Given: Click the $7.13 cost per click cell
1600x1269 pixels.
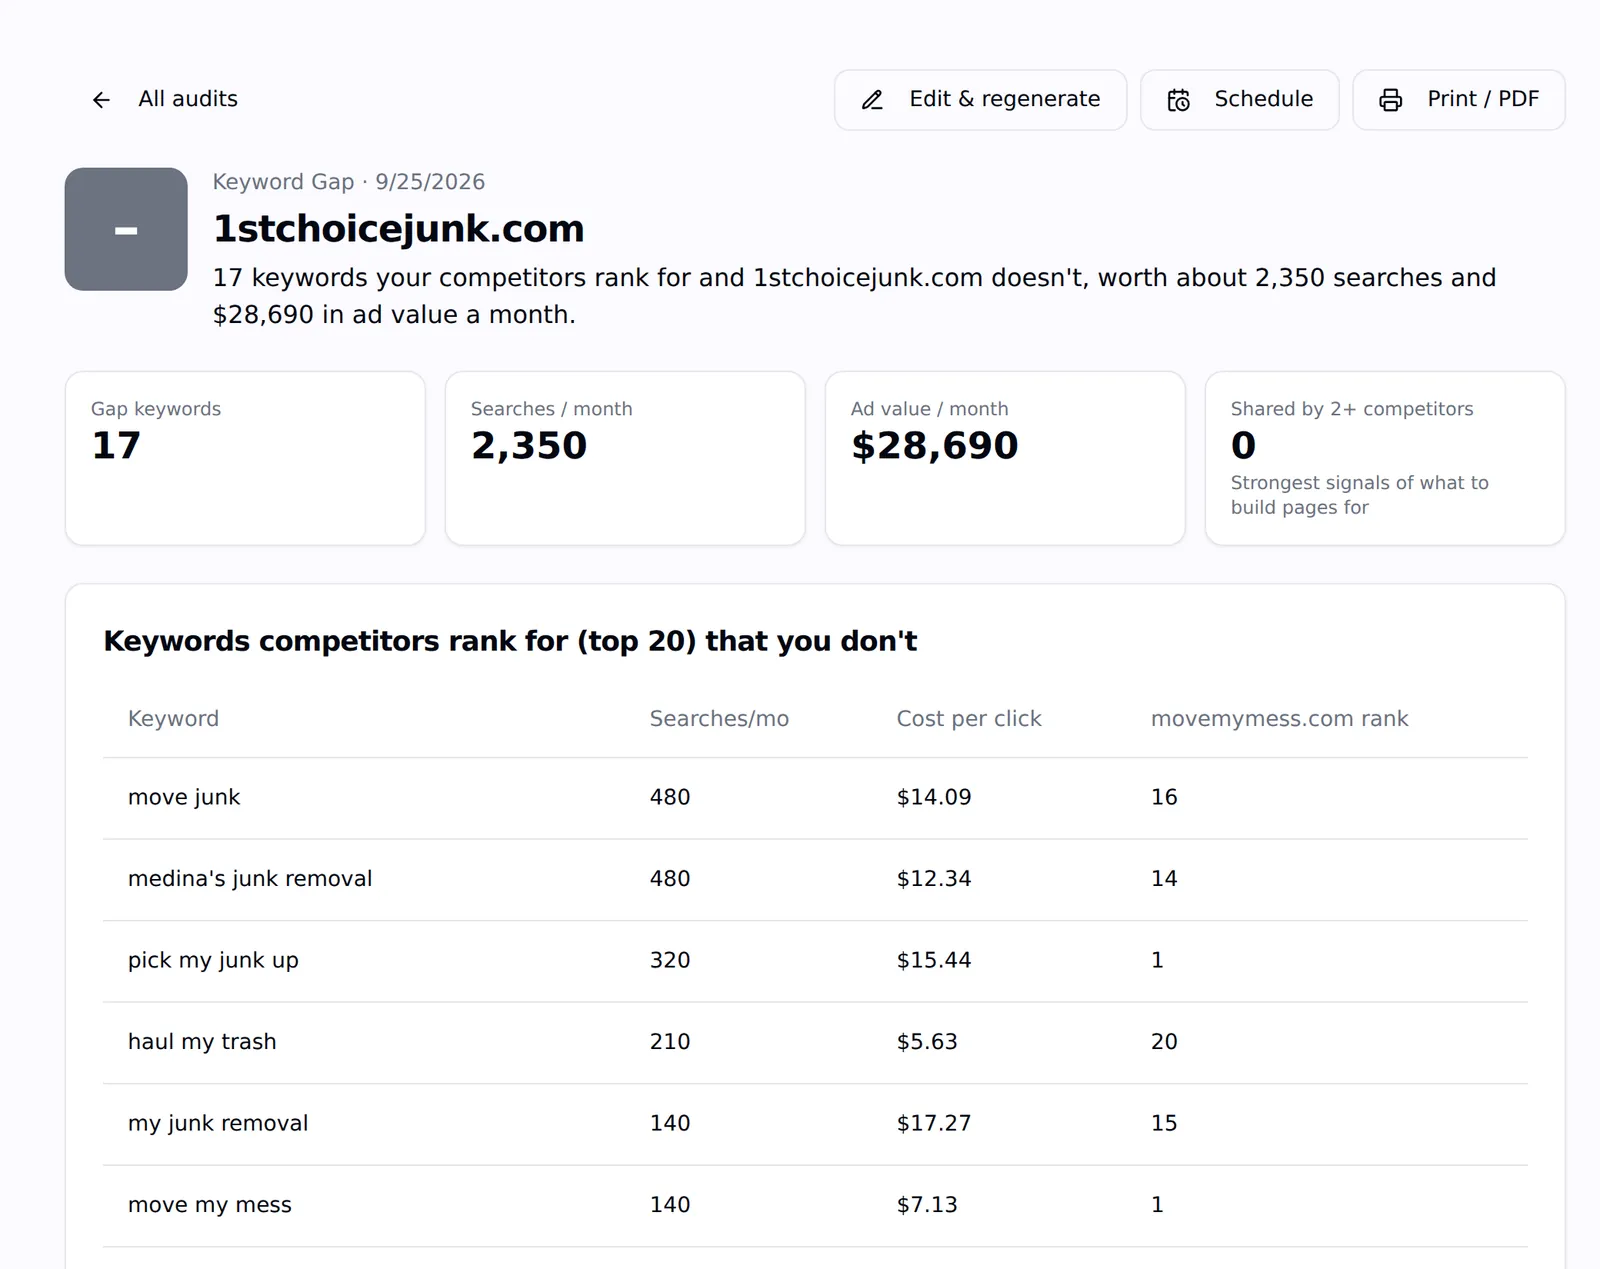Looking at the screenshot, I should tap(927, 1205).
